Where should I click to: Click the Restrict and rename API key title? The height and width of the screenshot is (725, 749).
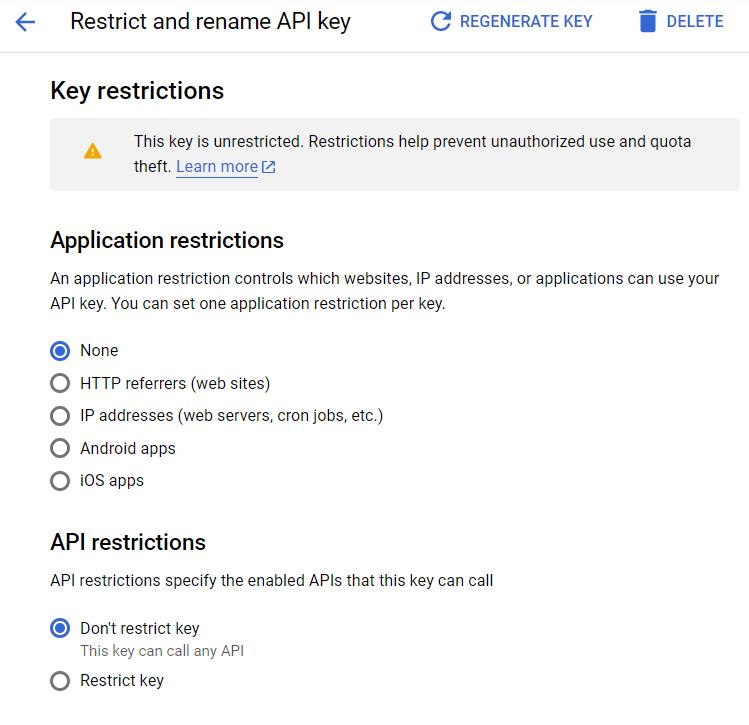210,21
